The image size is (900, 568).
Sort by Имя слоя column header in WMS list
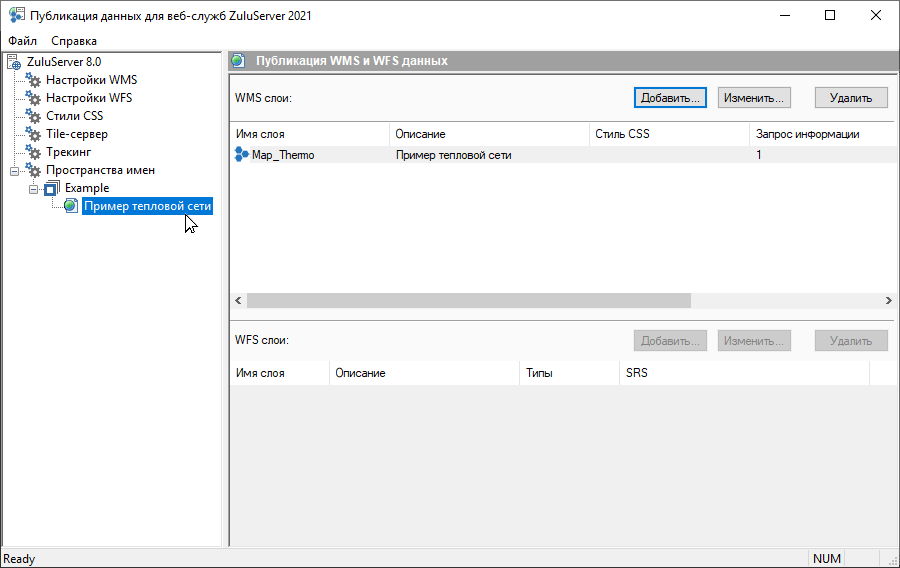coord(308,134)
